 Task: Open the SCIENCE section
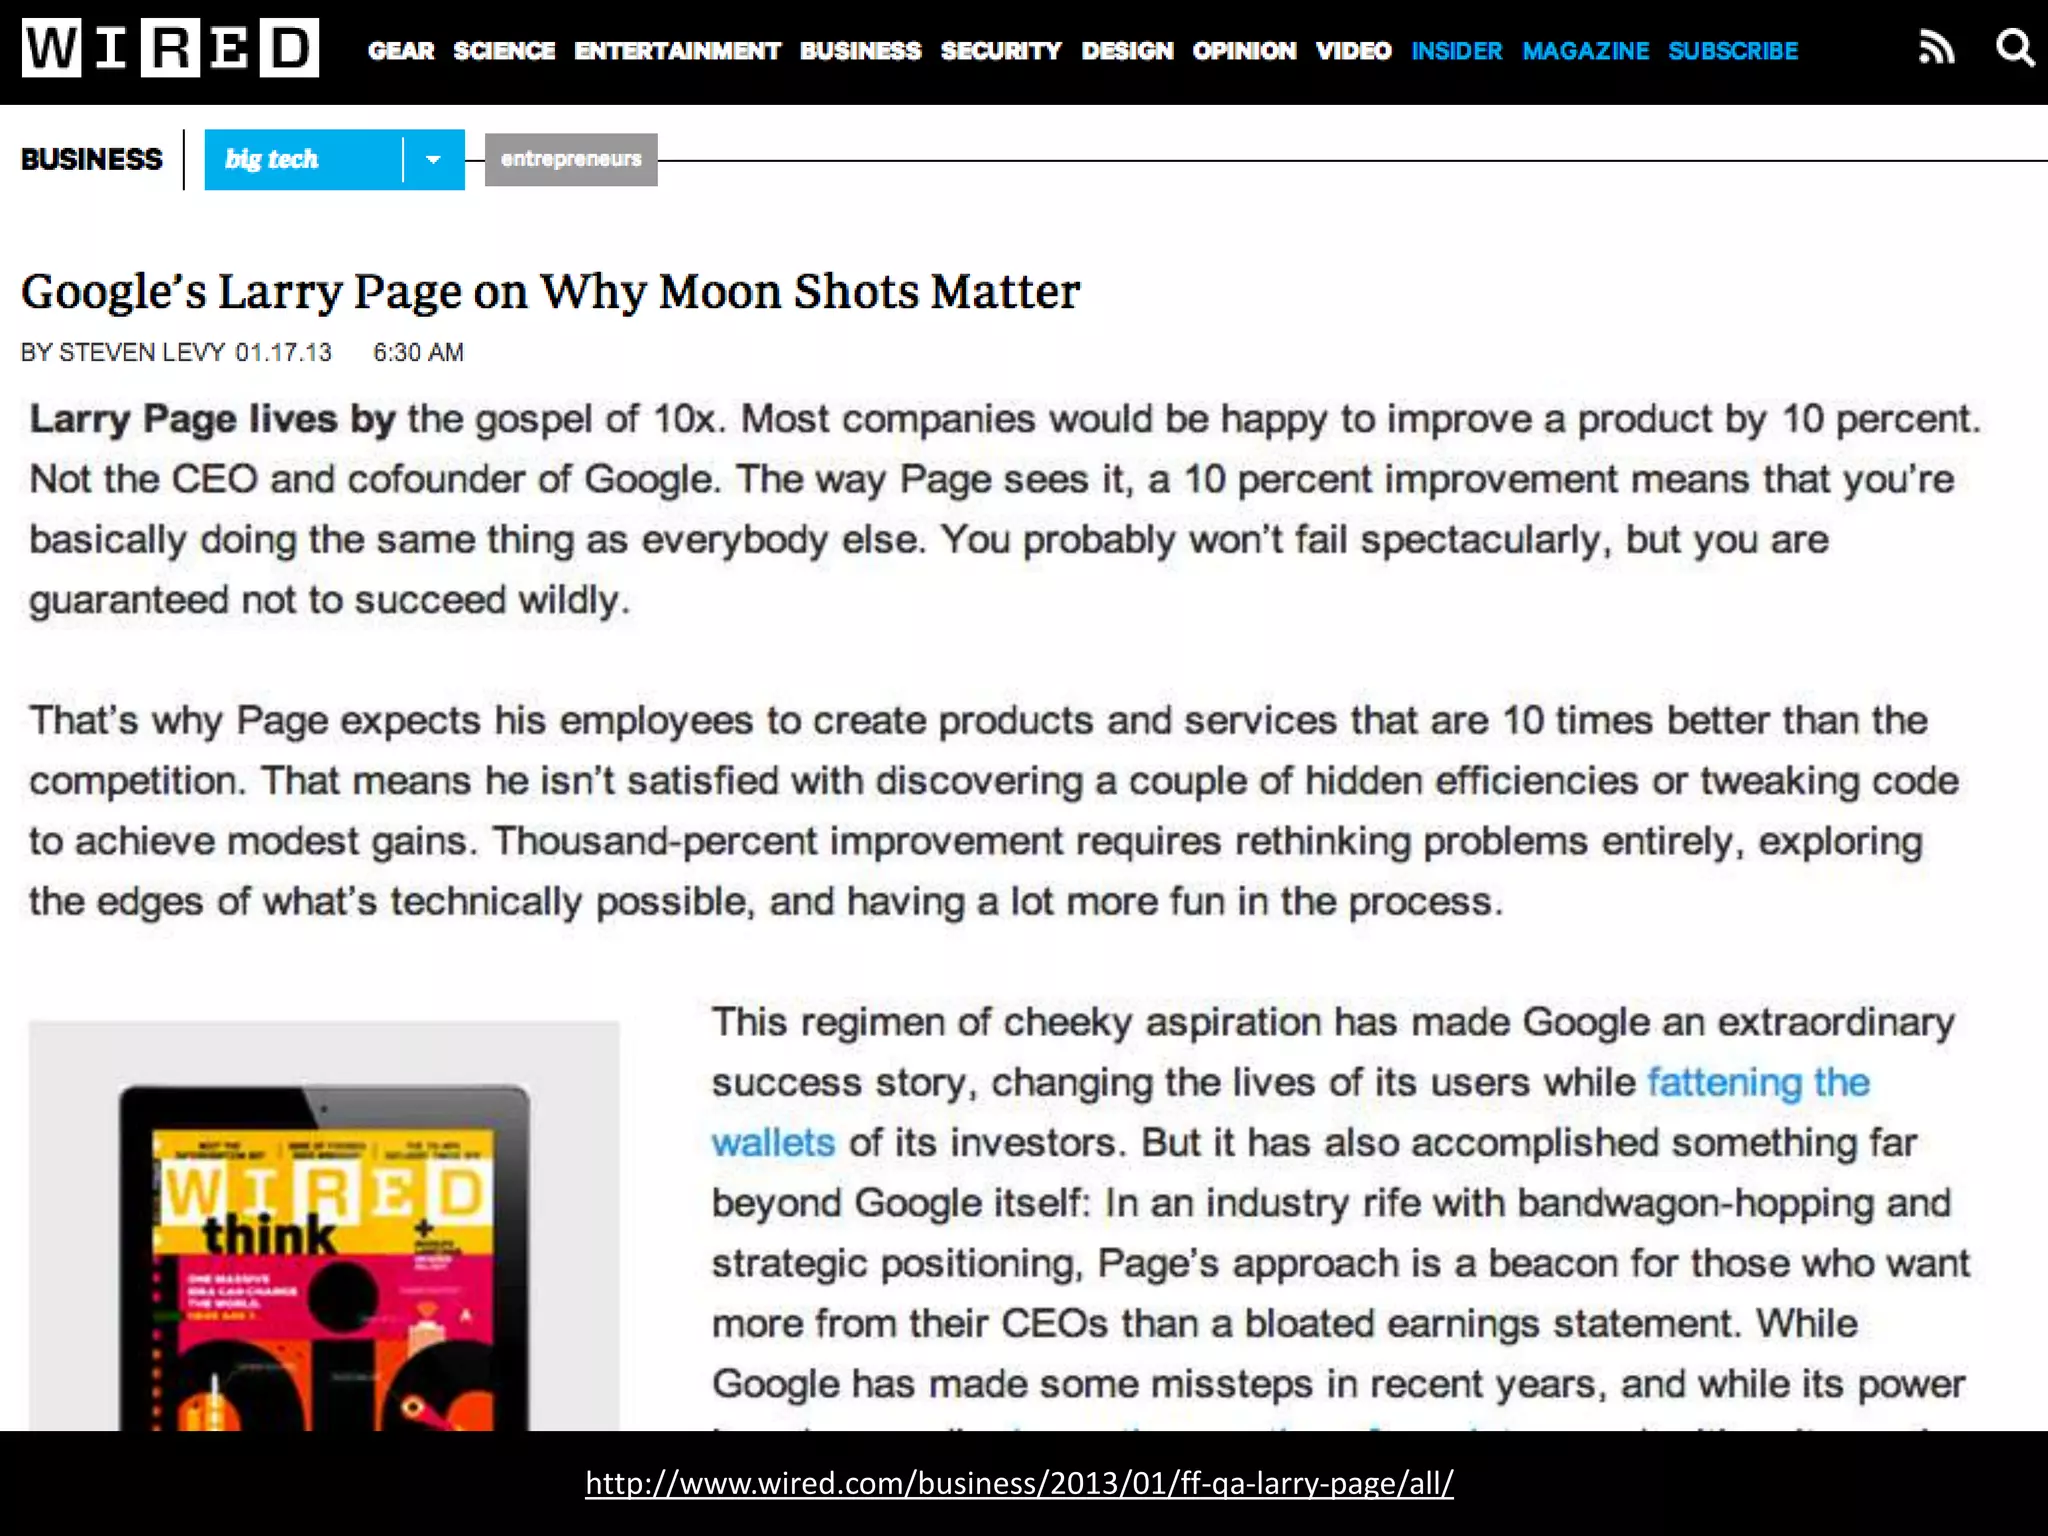click(x=504, y=51)
